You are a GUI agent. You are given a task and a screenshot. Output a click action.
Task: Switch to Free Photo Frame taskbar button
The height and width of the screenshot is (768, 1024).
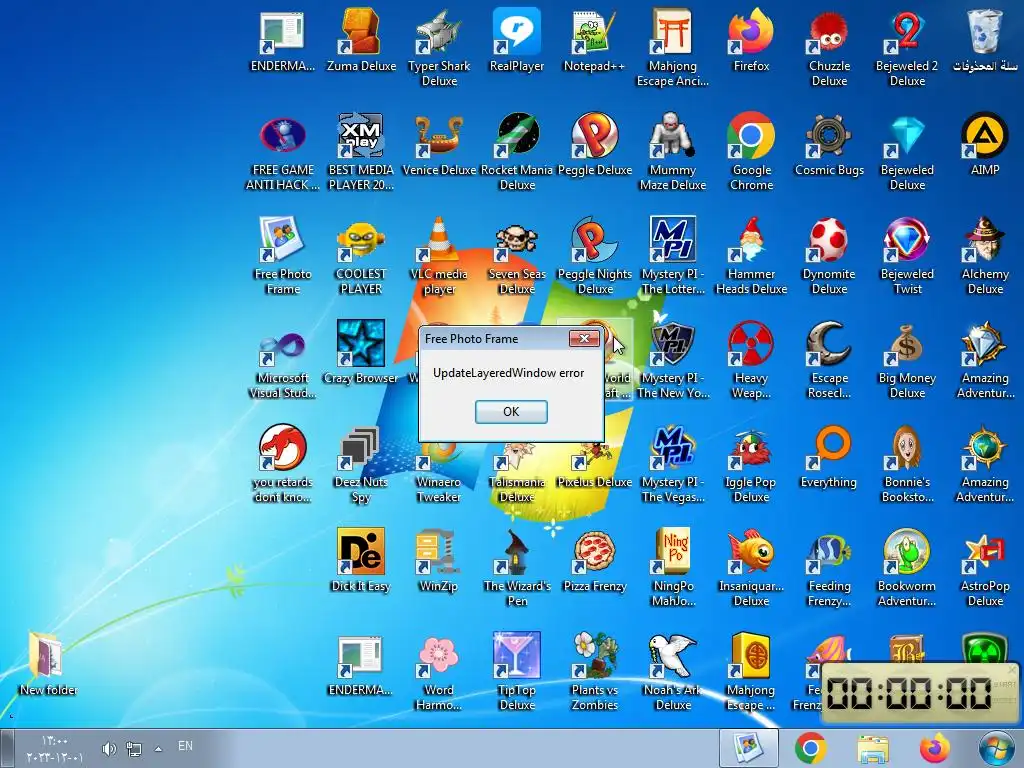pos(748,748)
